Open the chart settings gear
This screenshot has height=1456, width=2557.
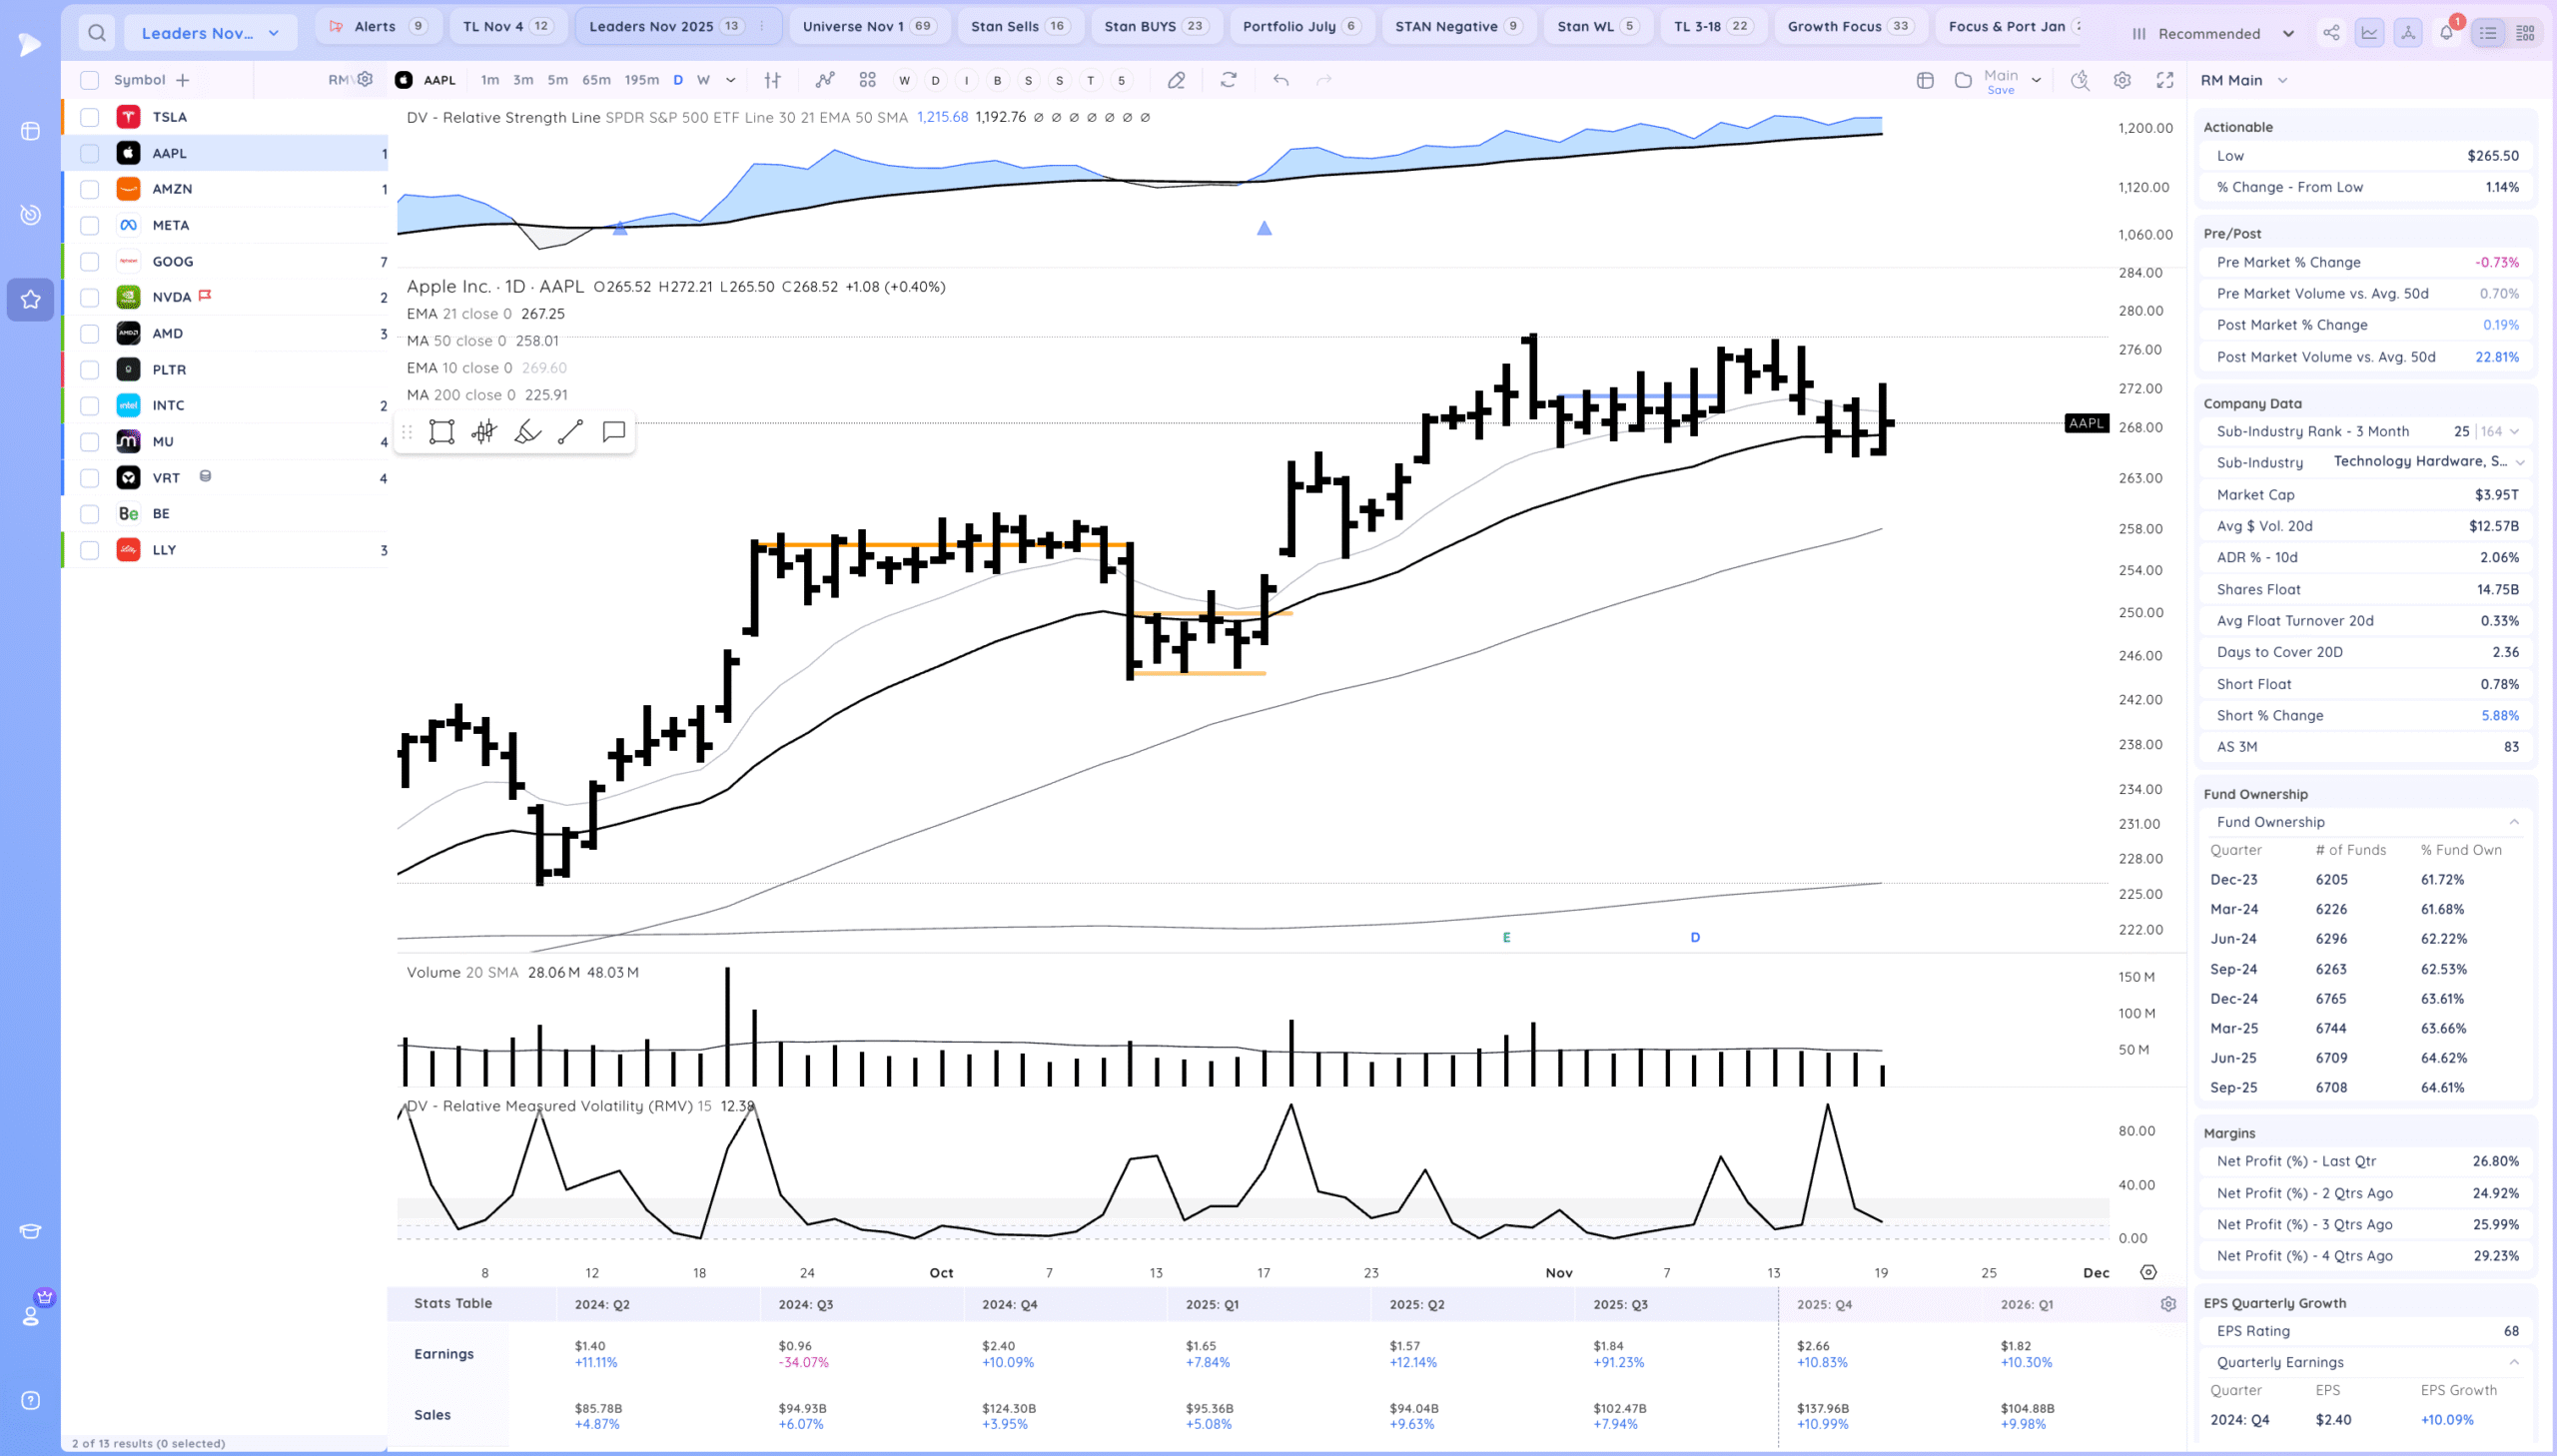click(x=2122, y=80)
